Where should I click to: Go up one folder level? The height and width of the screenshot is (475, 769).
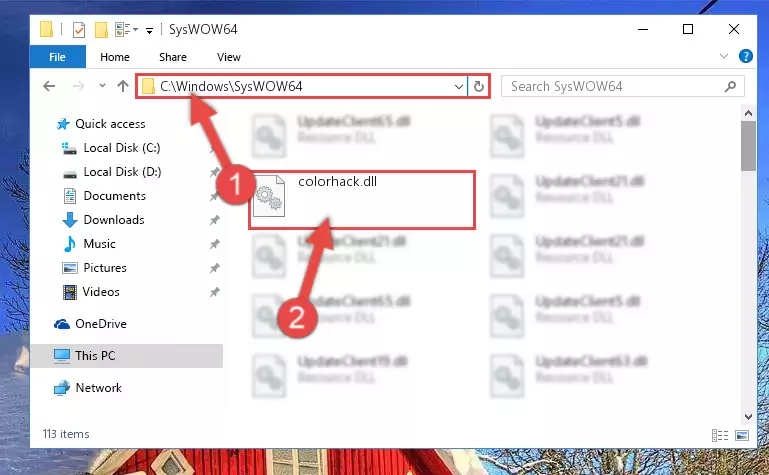[x=123, y=86]
